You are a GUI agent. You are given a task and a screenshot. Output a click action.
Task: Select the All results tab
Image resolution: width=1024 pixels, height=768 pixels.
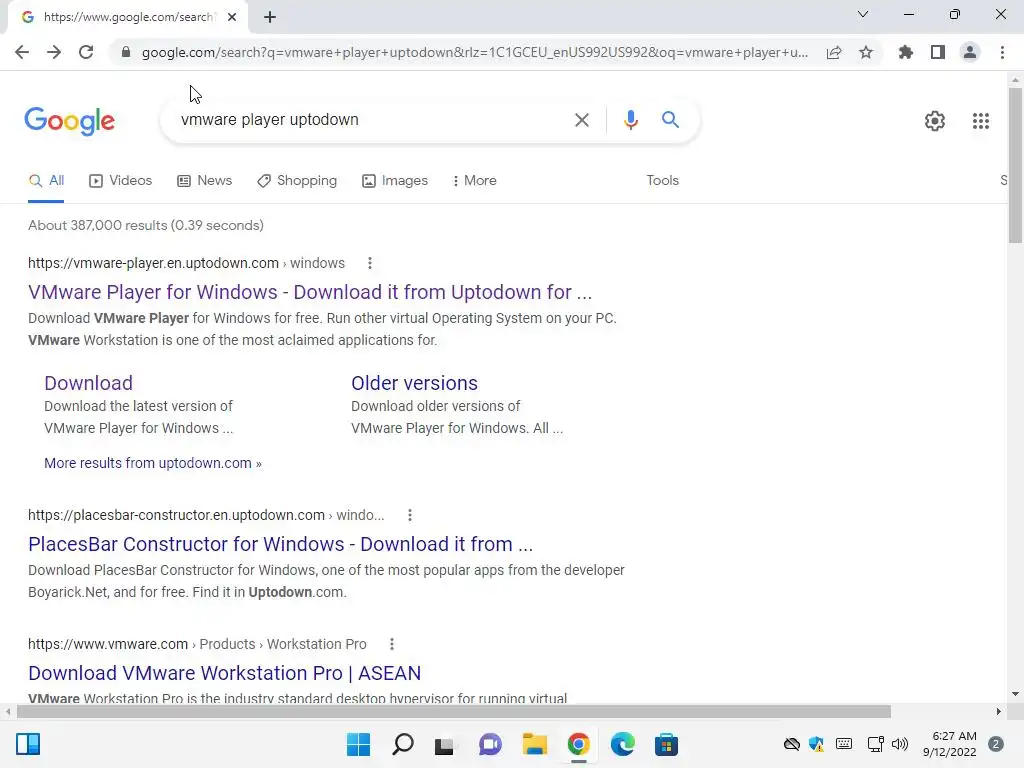pos(46,181)
